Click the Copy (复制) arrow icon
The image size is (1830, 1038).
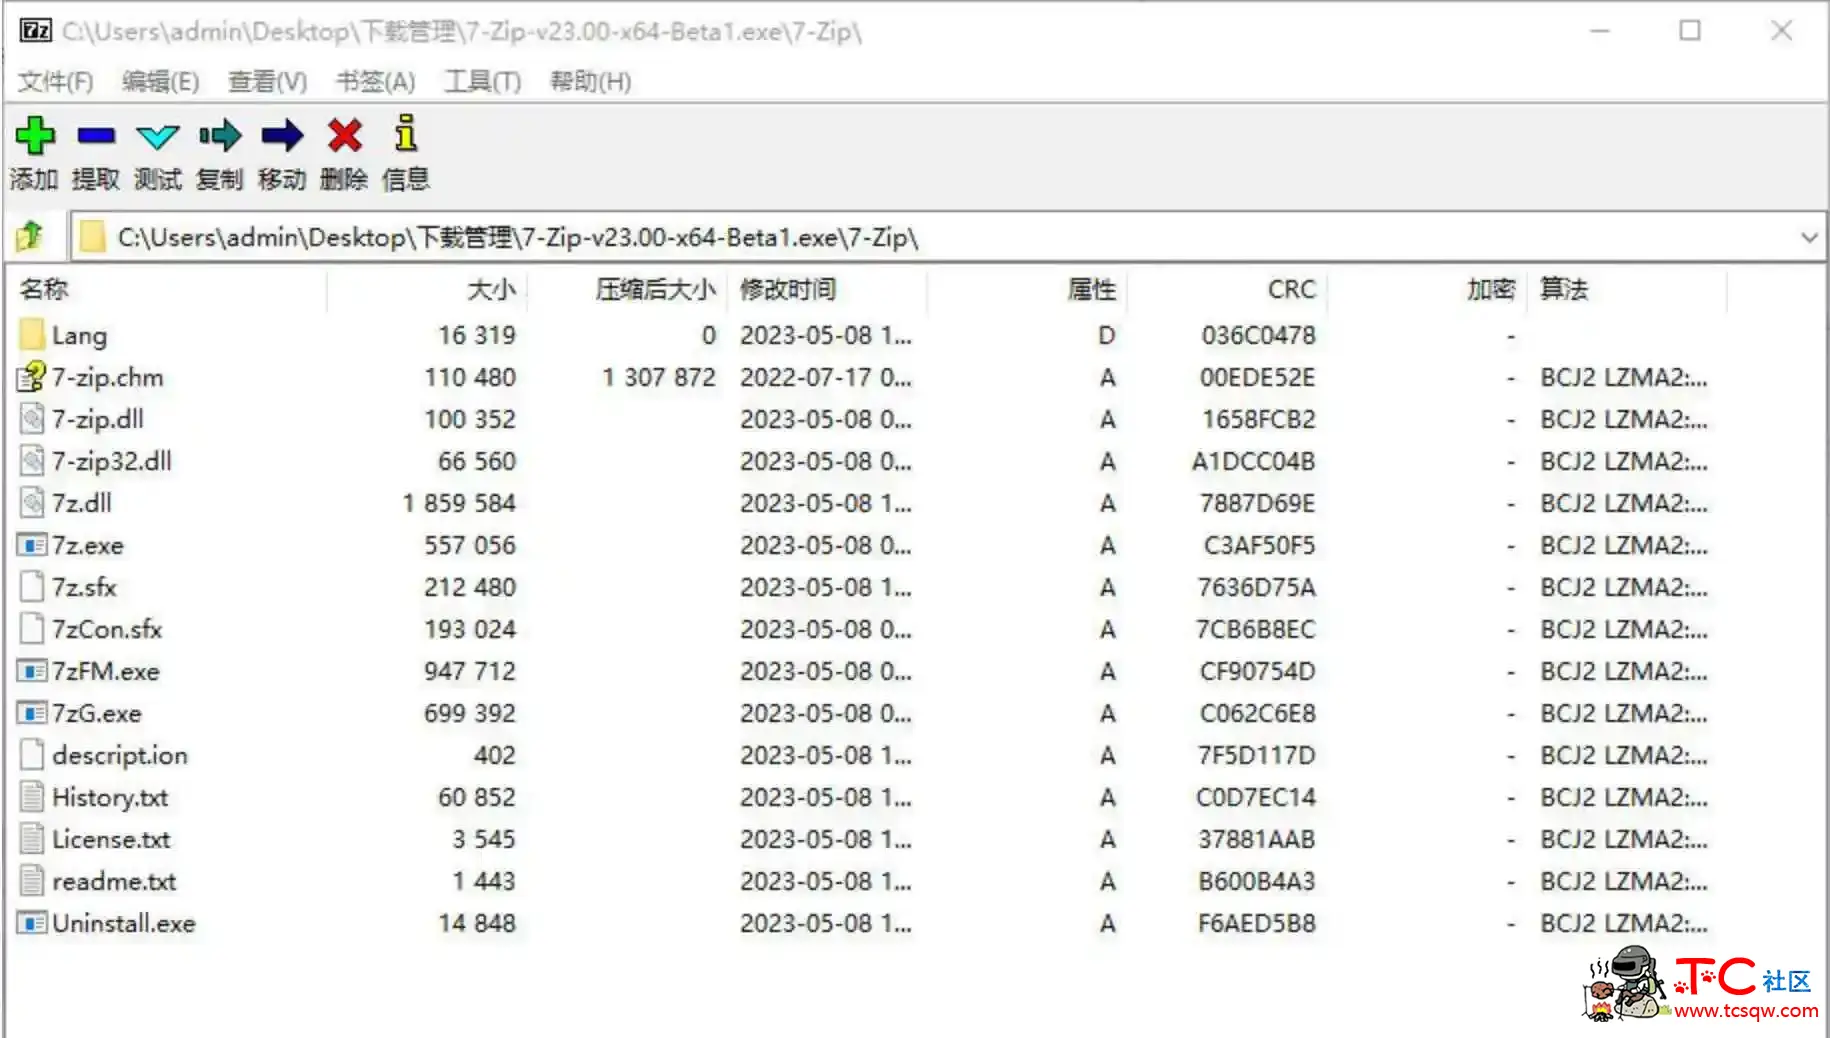click(x=220, y=135)
